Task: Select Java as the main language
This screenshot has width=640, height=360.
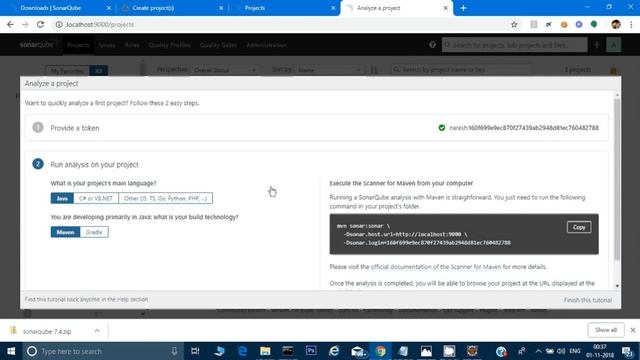Action: pyautogui.click(x=62, y=198)
